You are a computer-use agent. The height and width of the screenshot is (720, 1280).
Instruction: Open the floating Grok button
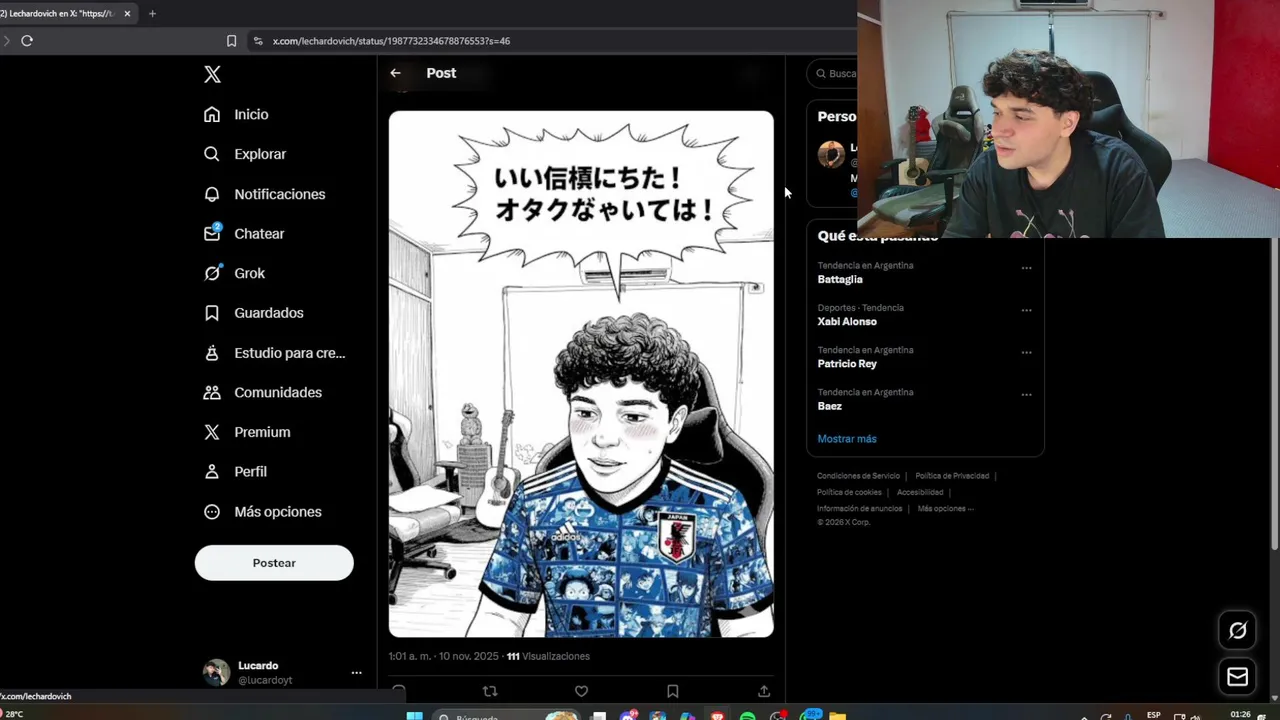(x=1238, y=631)
